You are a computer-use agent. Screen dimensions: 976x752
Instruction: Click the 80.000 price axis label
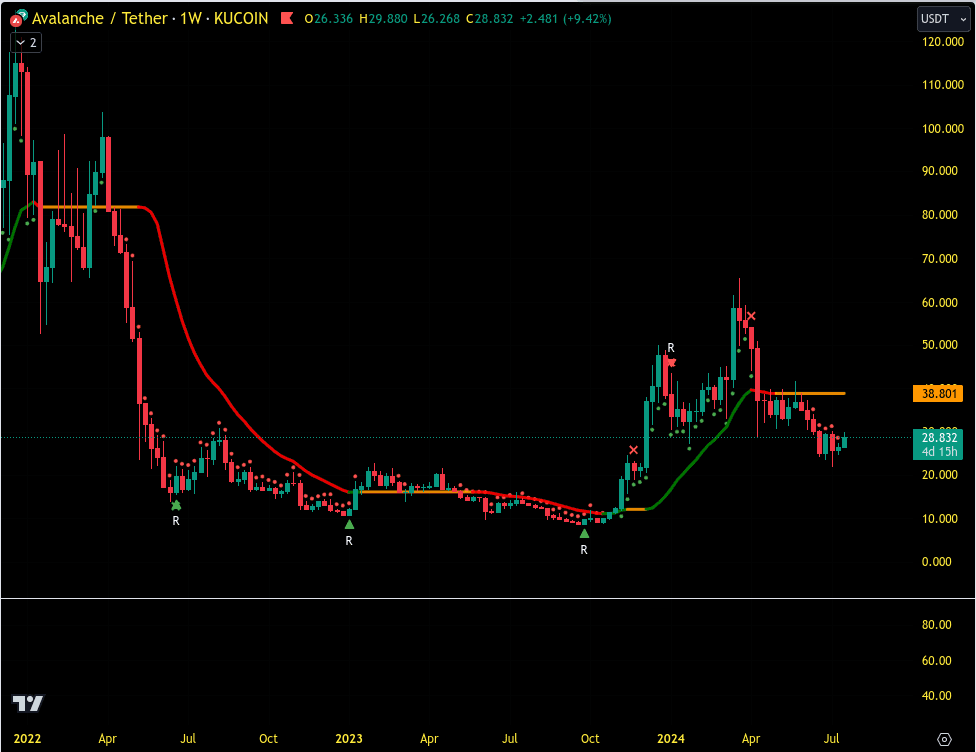[x=939, y=215]
